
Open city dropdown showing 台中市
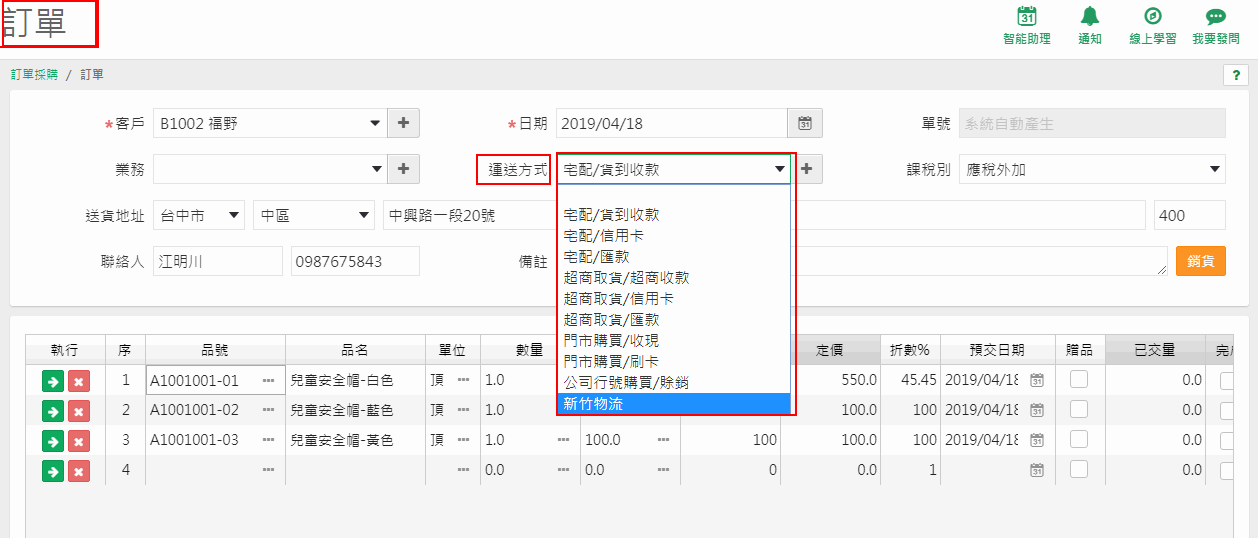point(199,215)
